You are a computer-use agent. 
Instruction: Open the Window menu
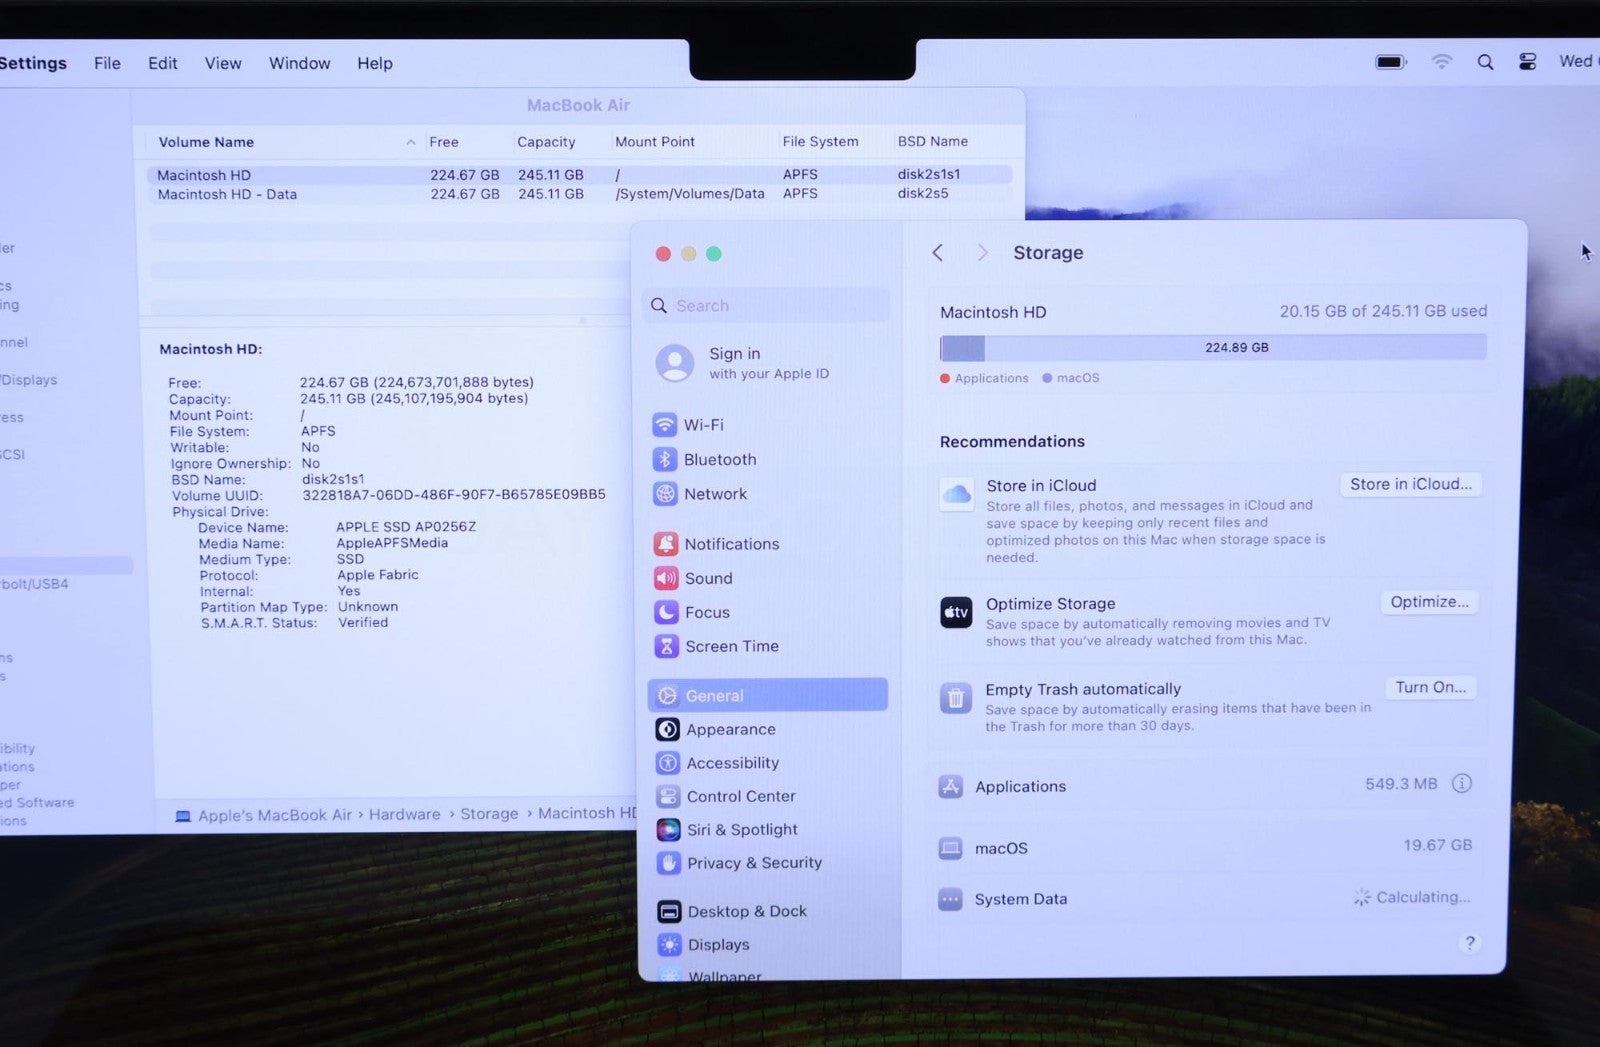pyautogui.click(x=299, y=63)
